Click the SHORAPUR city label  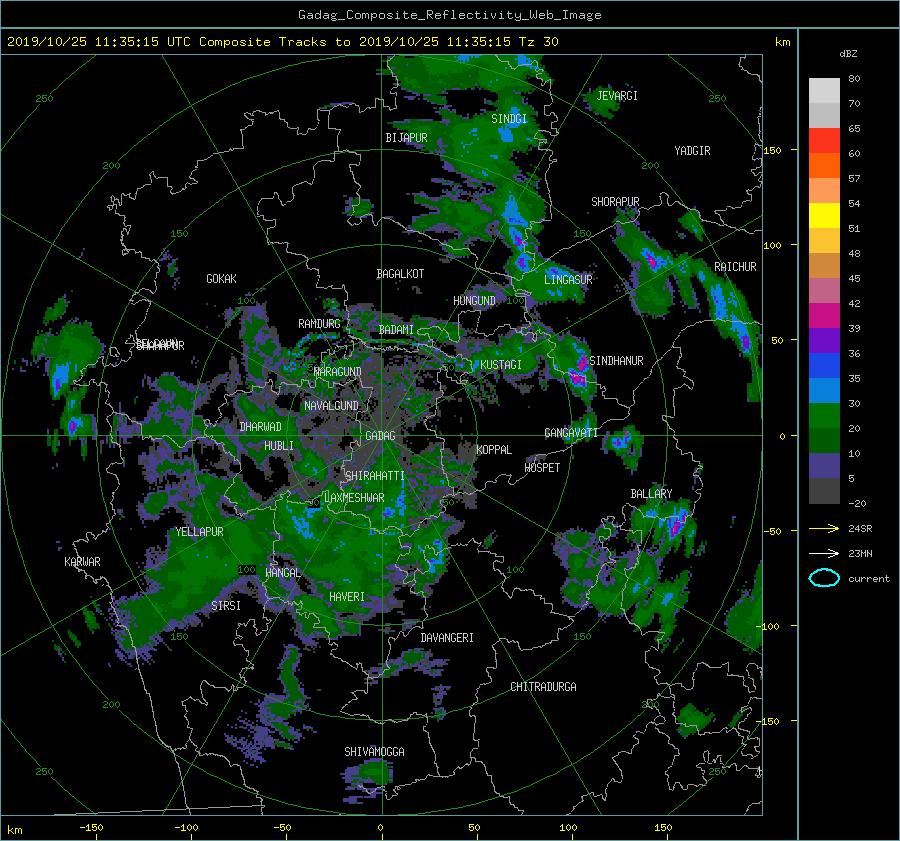click(615, 202)
